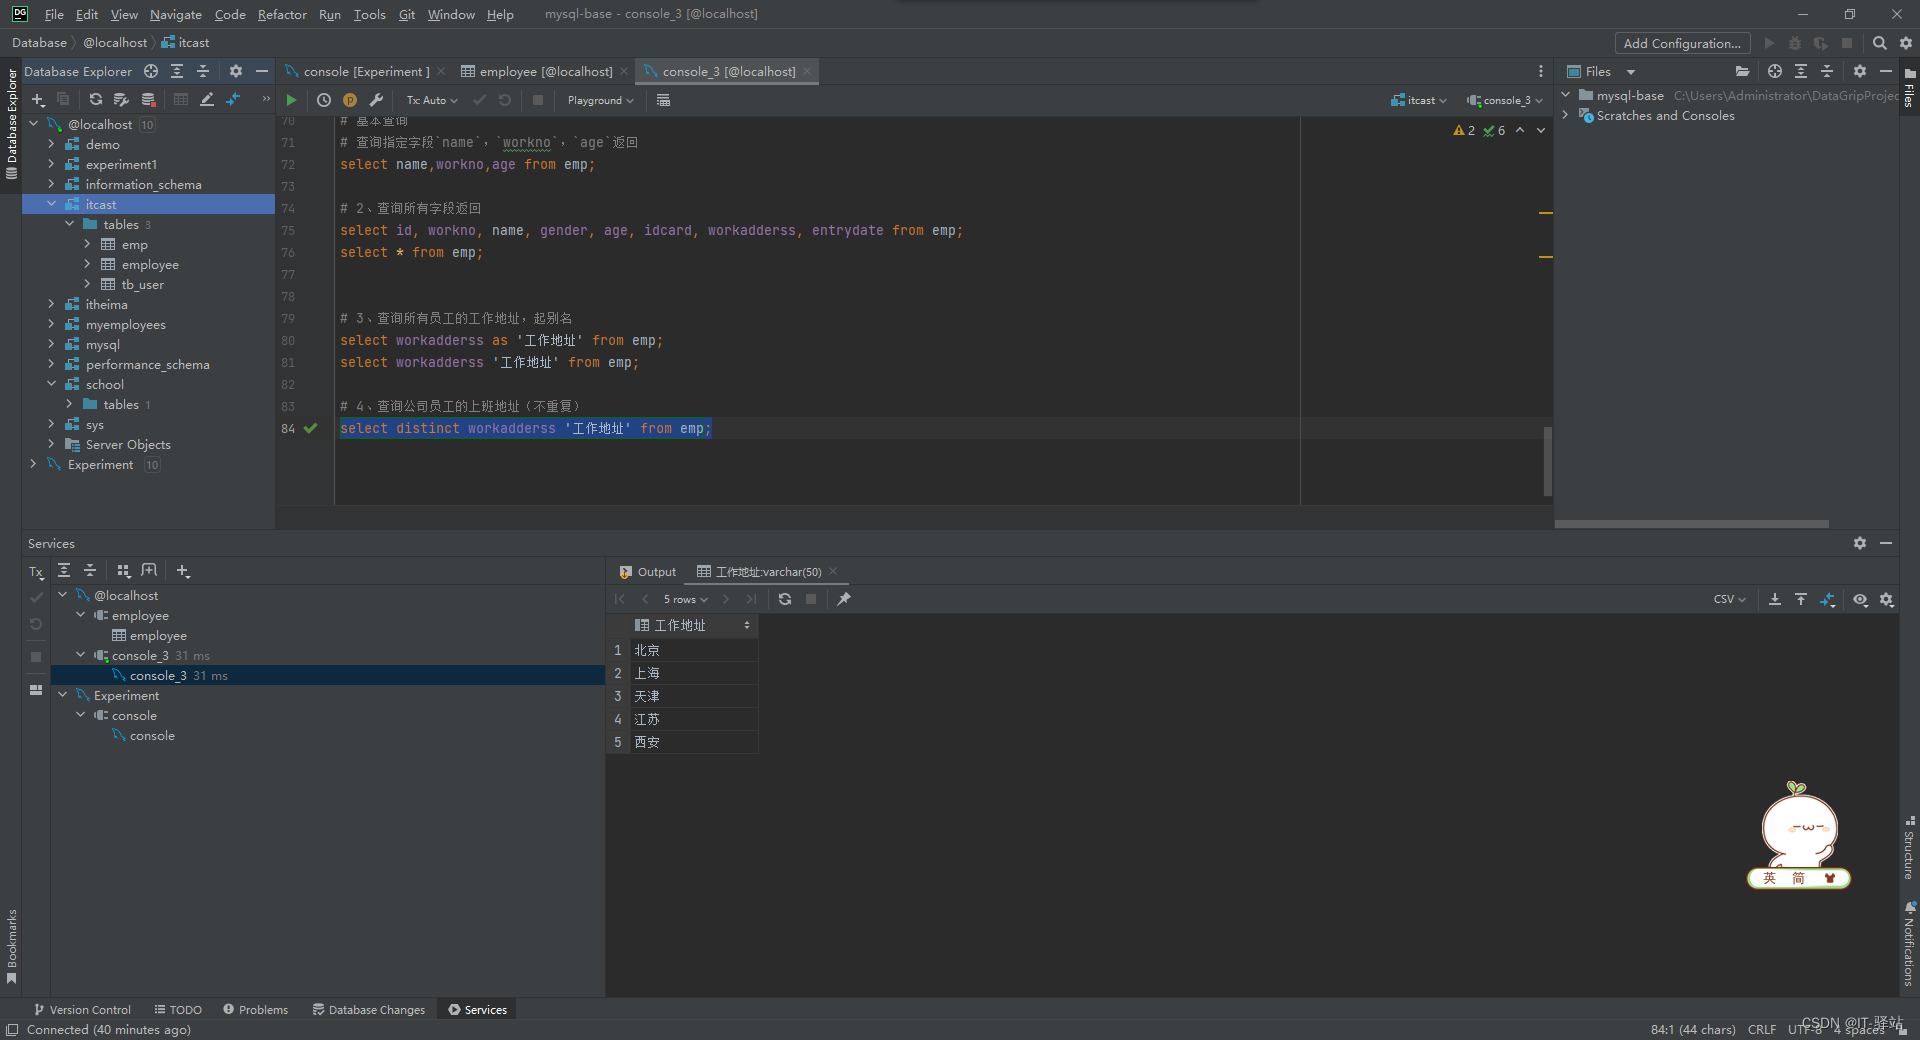Toggle the pin on the 工作地址 result tab
1920x1040 pixels.
click(845, 599)
